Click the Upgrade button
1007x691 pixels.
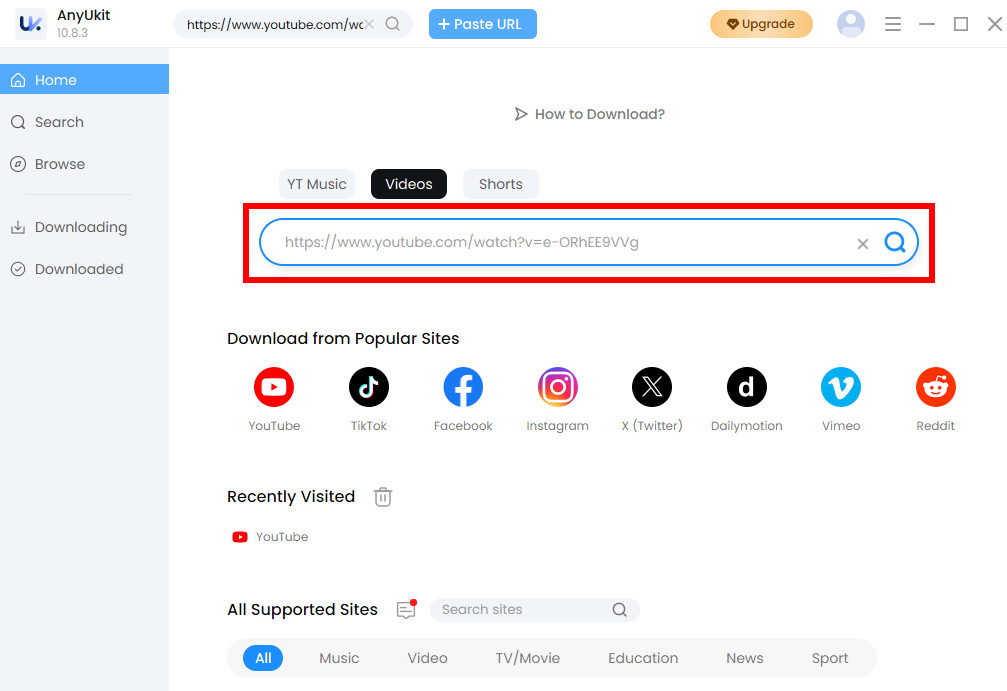click(x=761, y=24)
